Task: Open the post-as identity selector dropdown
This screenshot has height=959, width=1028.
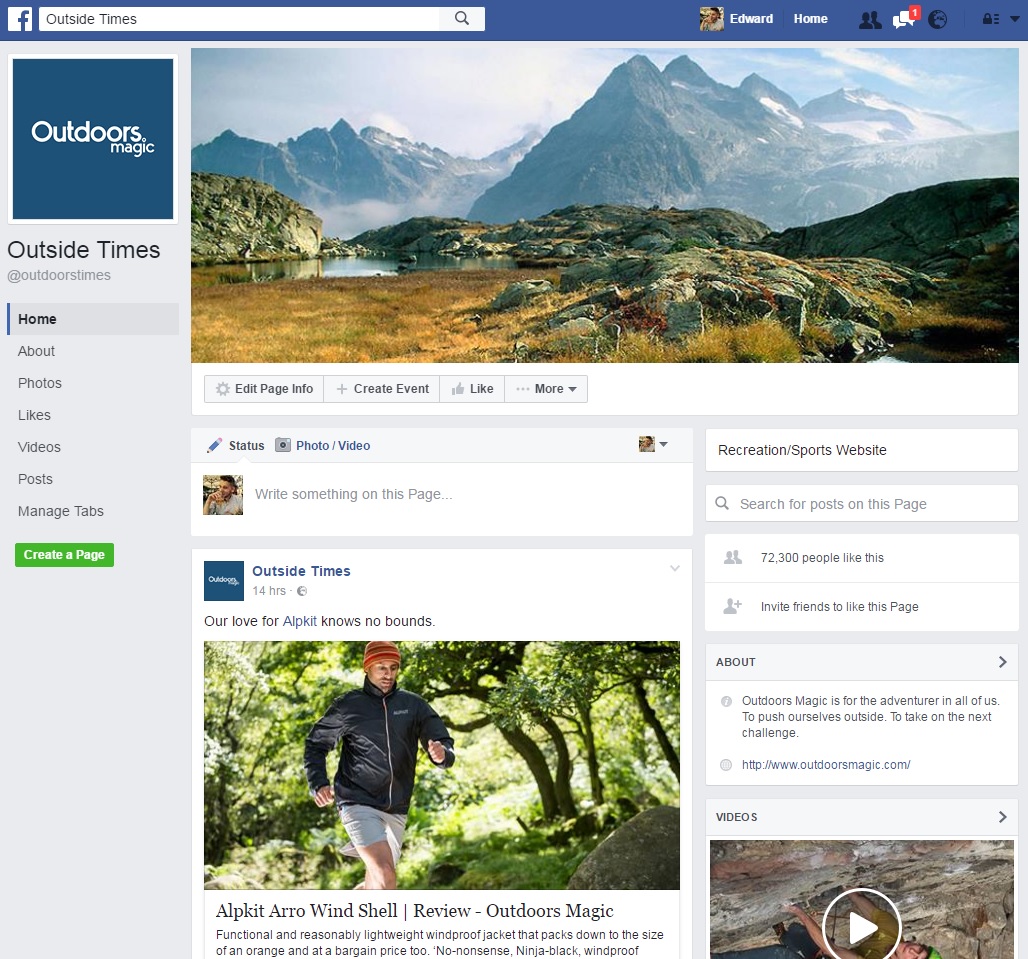Action: click(x=653, y=444)
